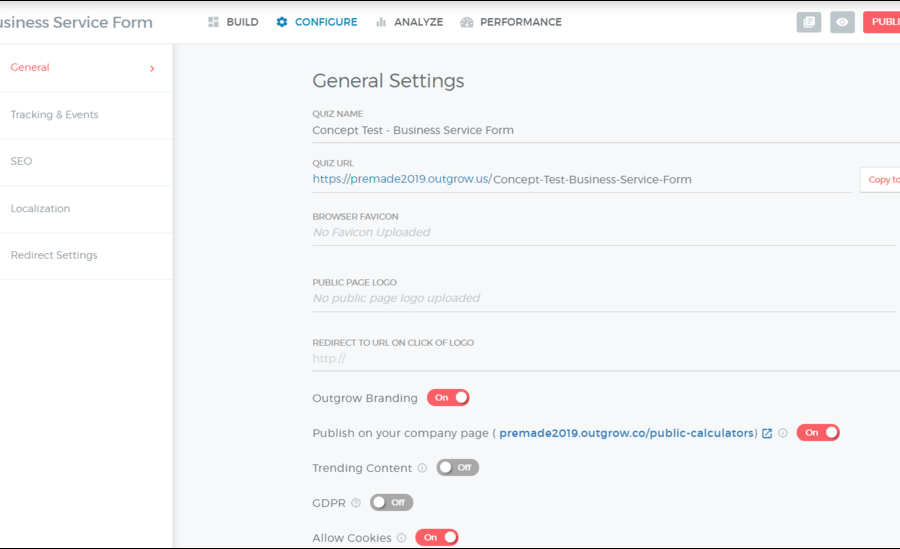The image size is (900, 549).
Task: Click info icon beside company page toggle
Action: point(783,433)
